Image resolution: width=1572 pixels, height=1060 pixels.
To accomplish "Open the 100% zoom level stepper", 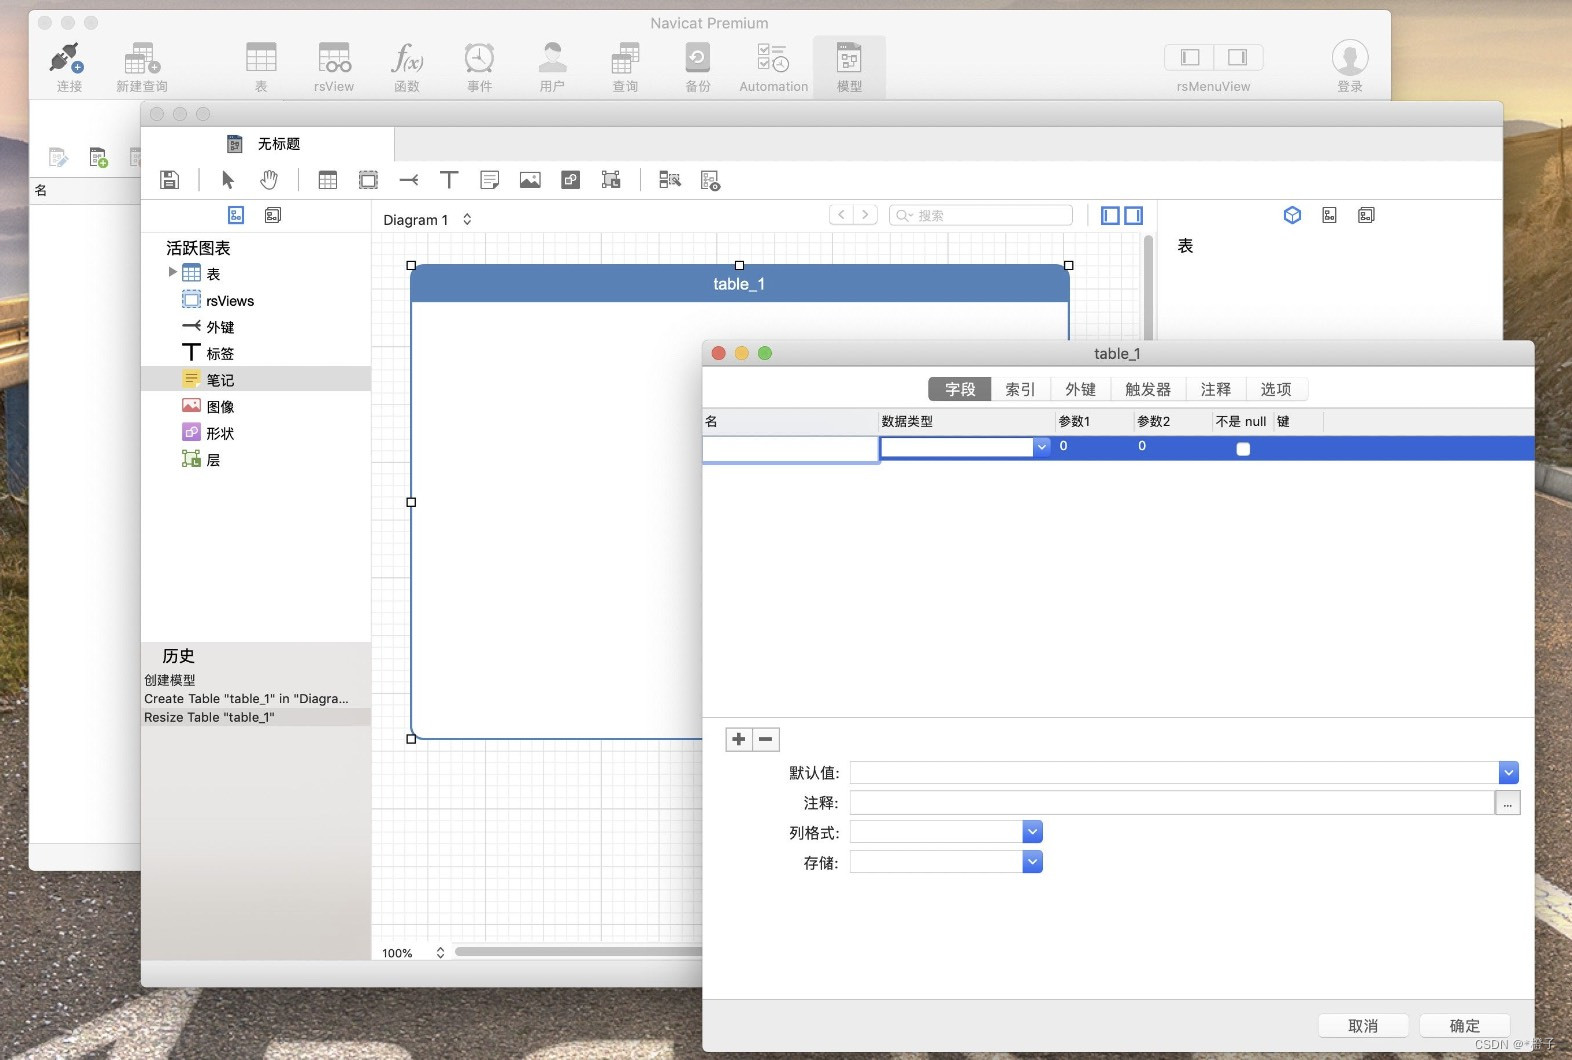I will click(440, 953).
